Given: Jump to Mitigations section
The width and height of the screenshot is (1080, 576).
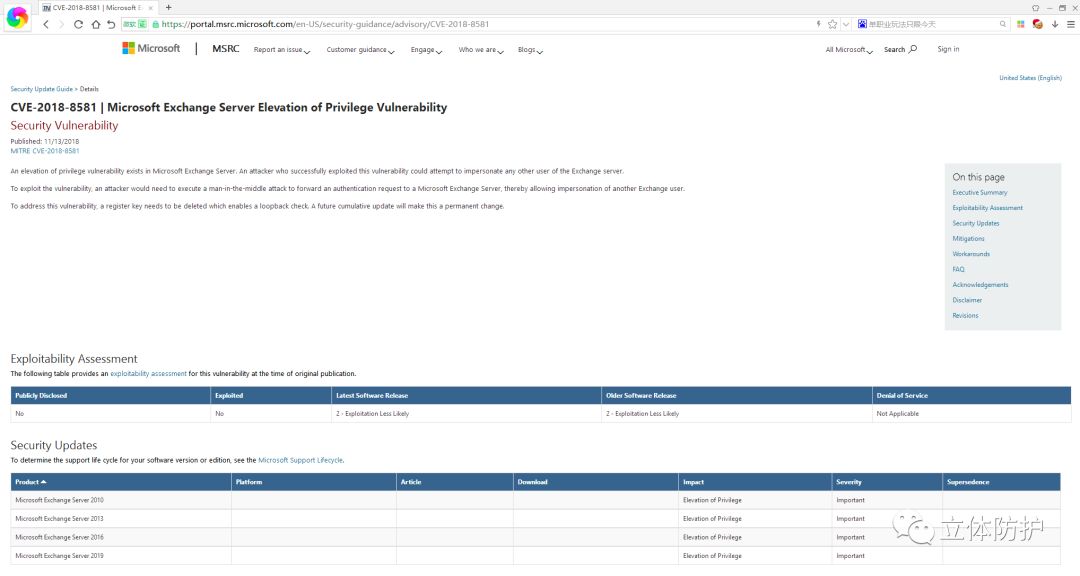Looking at the screenshot, I should (x=968, y=238).
